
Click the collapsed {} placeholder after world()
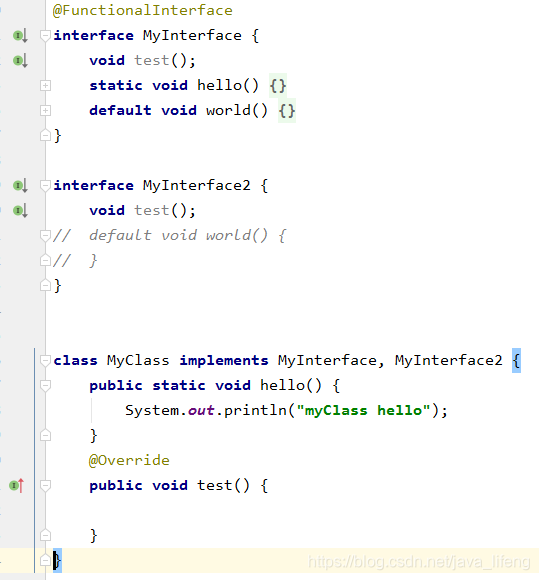287,111
